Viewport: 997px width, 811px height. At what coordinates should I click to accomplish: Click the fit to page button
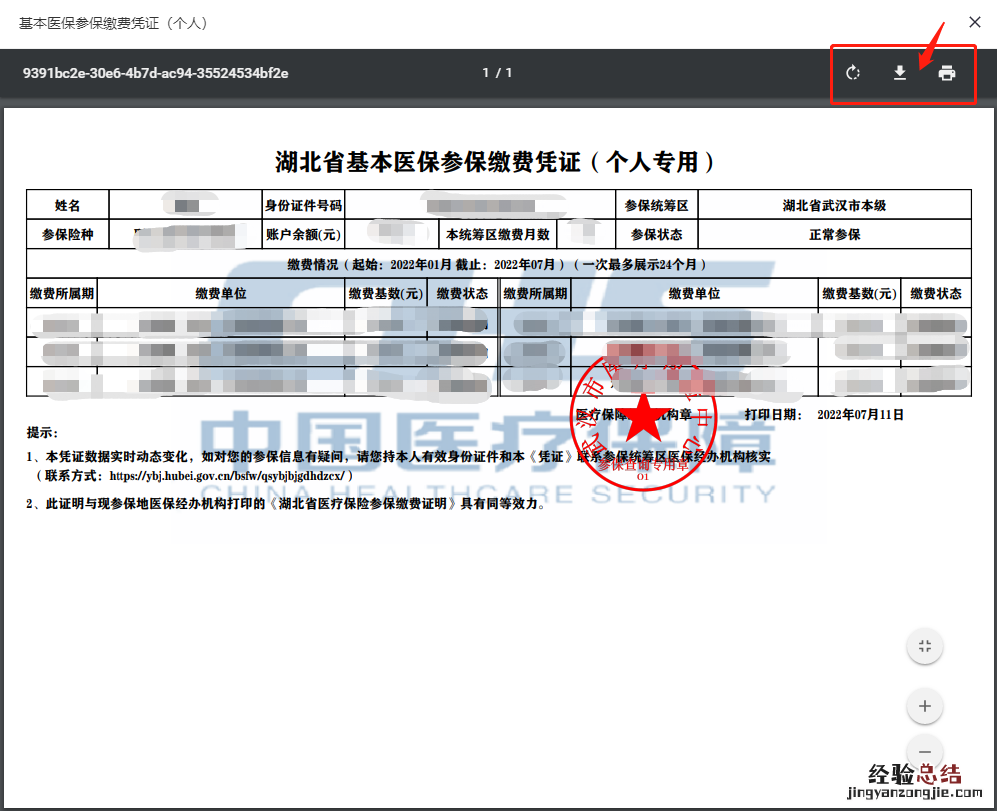pos(925,646)
